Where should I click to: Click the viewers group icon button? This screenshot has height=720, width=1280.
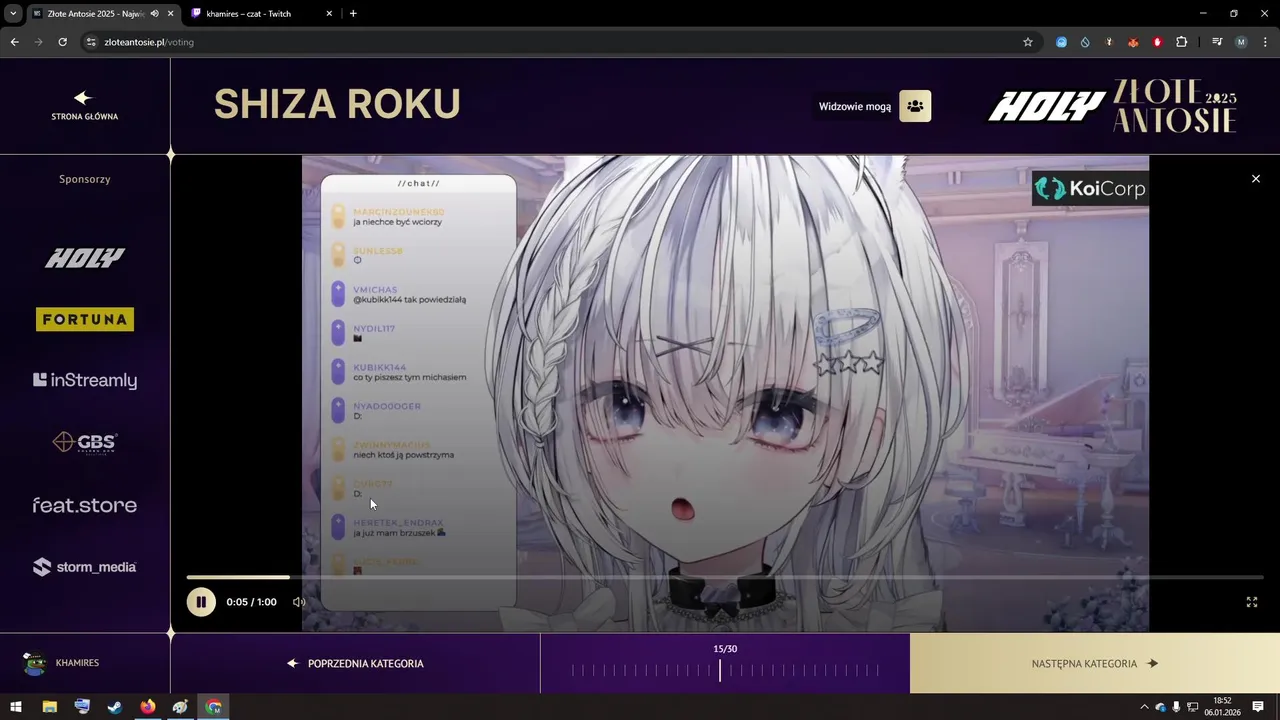coord(915,106)
